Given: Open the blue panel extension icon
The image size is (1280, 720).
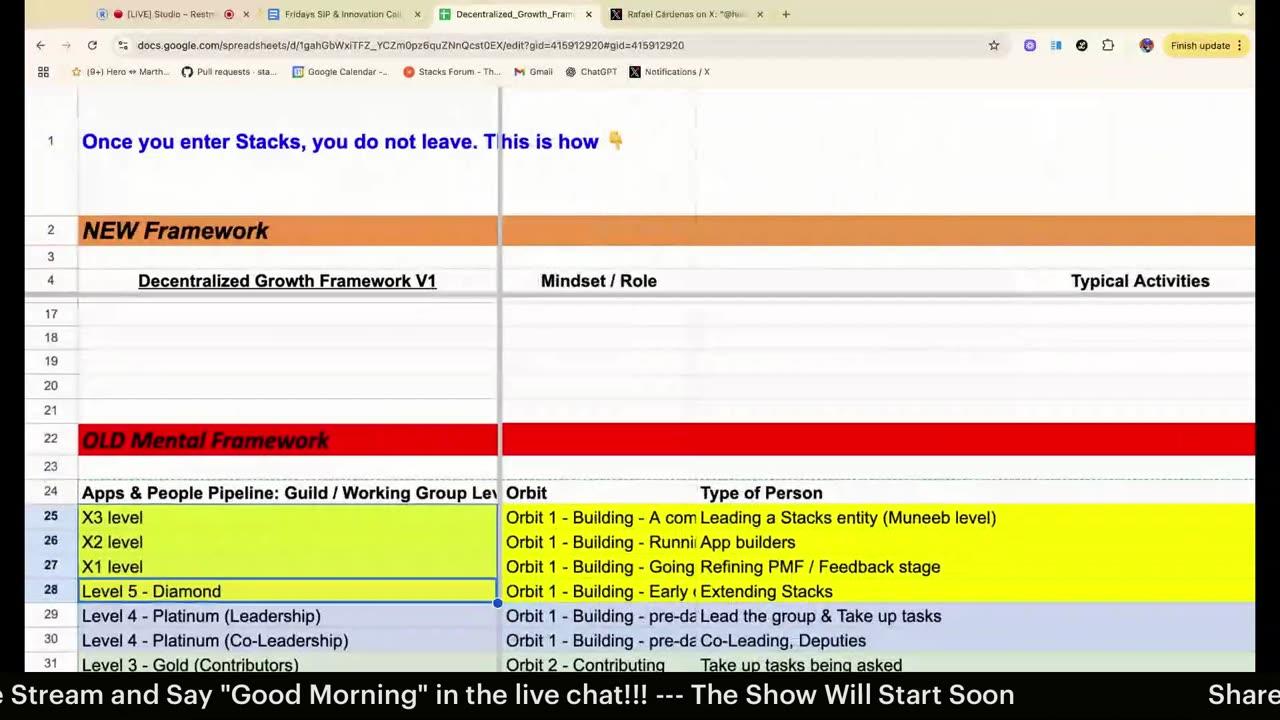Looking at the screenshot, I should [x=1056, y=45].
